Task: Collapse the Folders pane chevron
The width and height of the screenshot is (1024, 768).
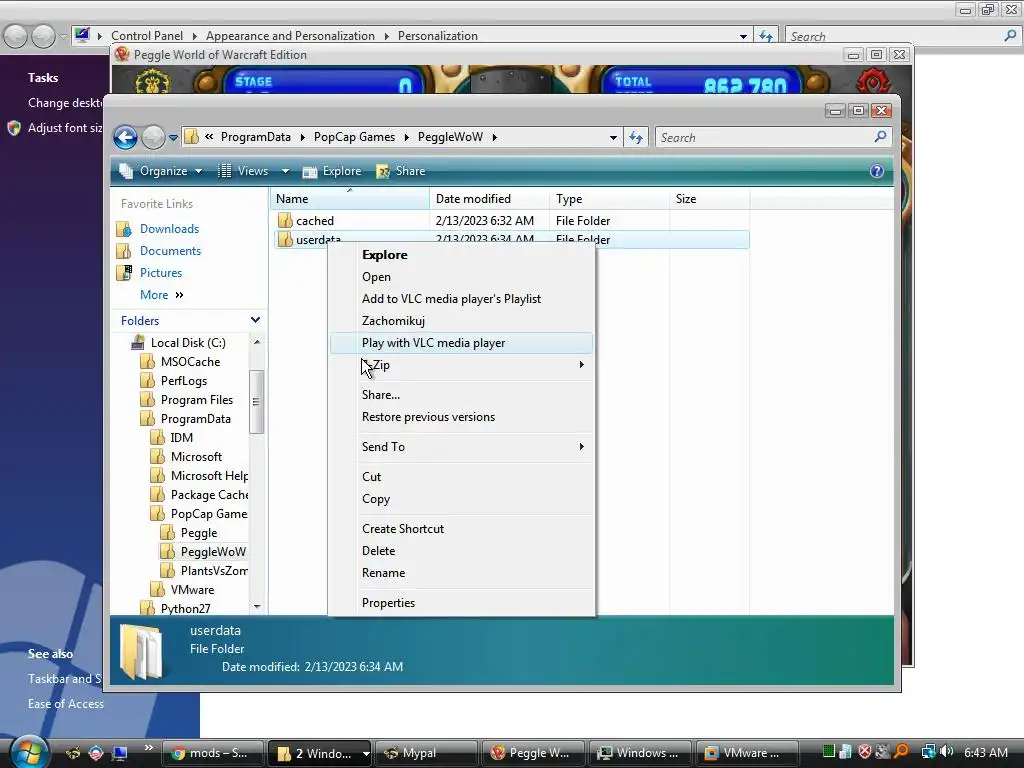Action: (x=255, y=320)
